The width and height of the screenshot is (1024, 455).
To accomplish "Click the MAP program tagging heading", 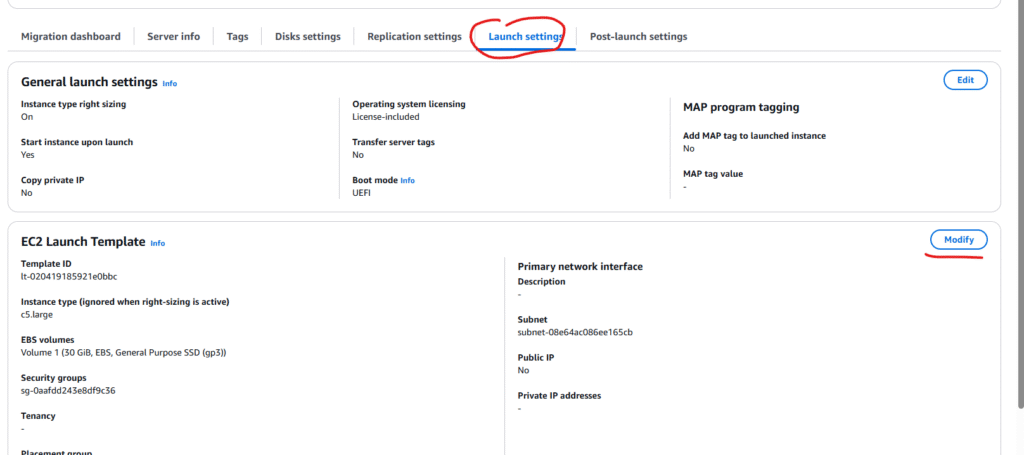I will coord(741,107).
